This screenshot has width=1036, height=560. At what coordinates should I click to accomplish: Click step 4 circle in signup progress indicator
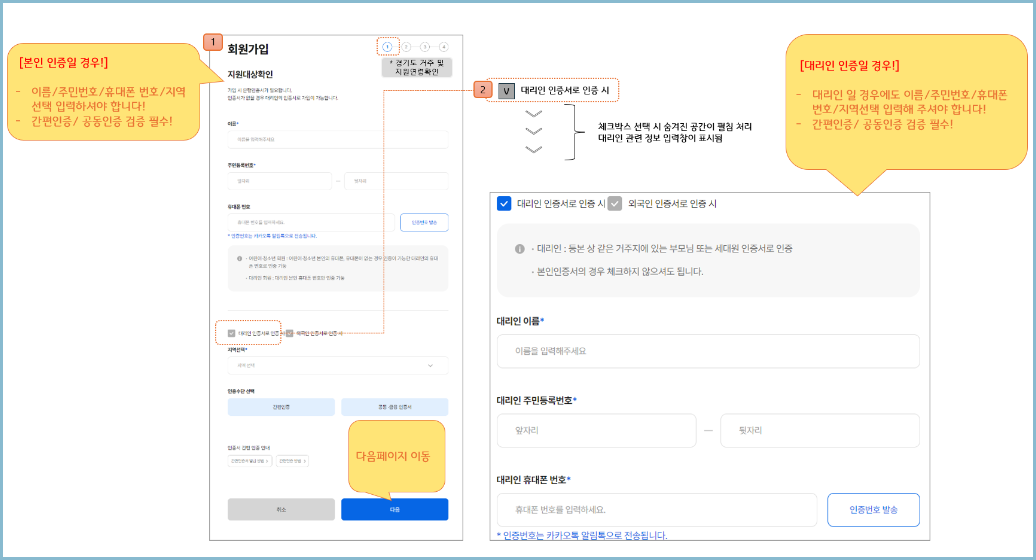(x=443, y=47)
